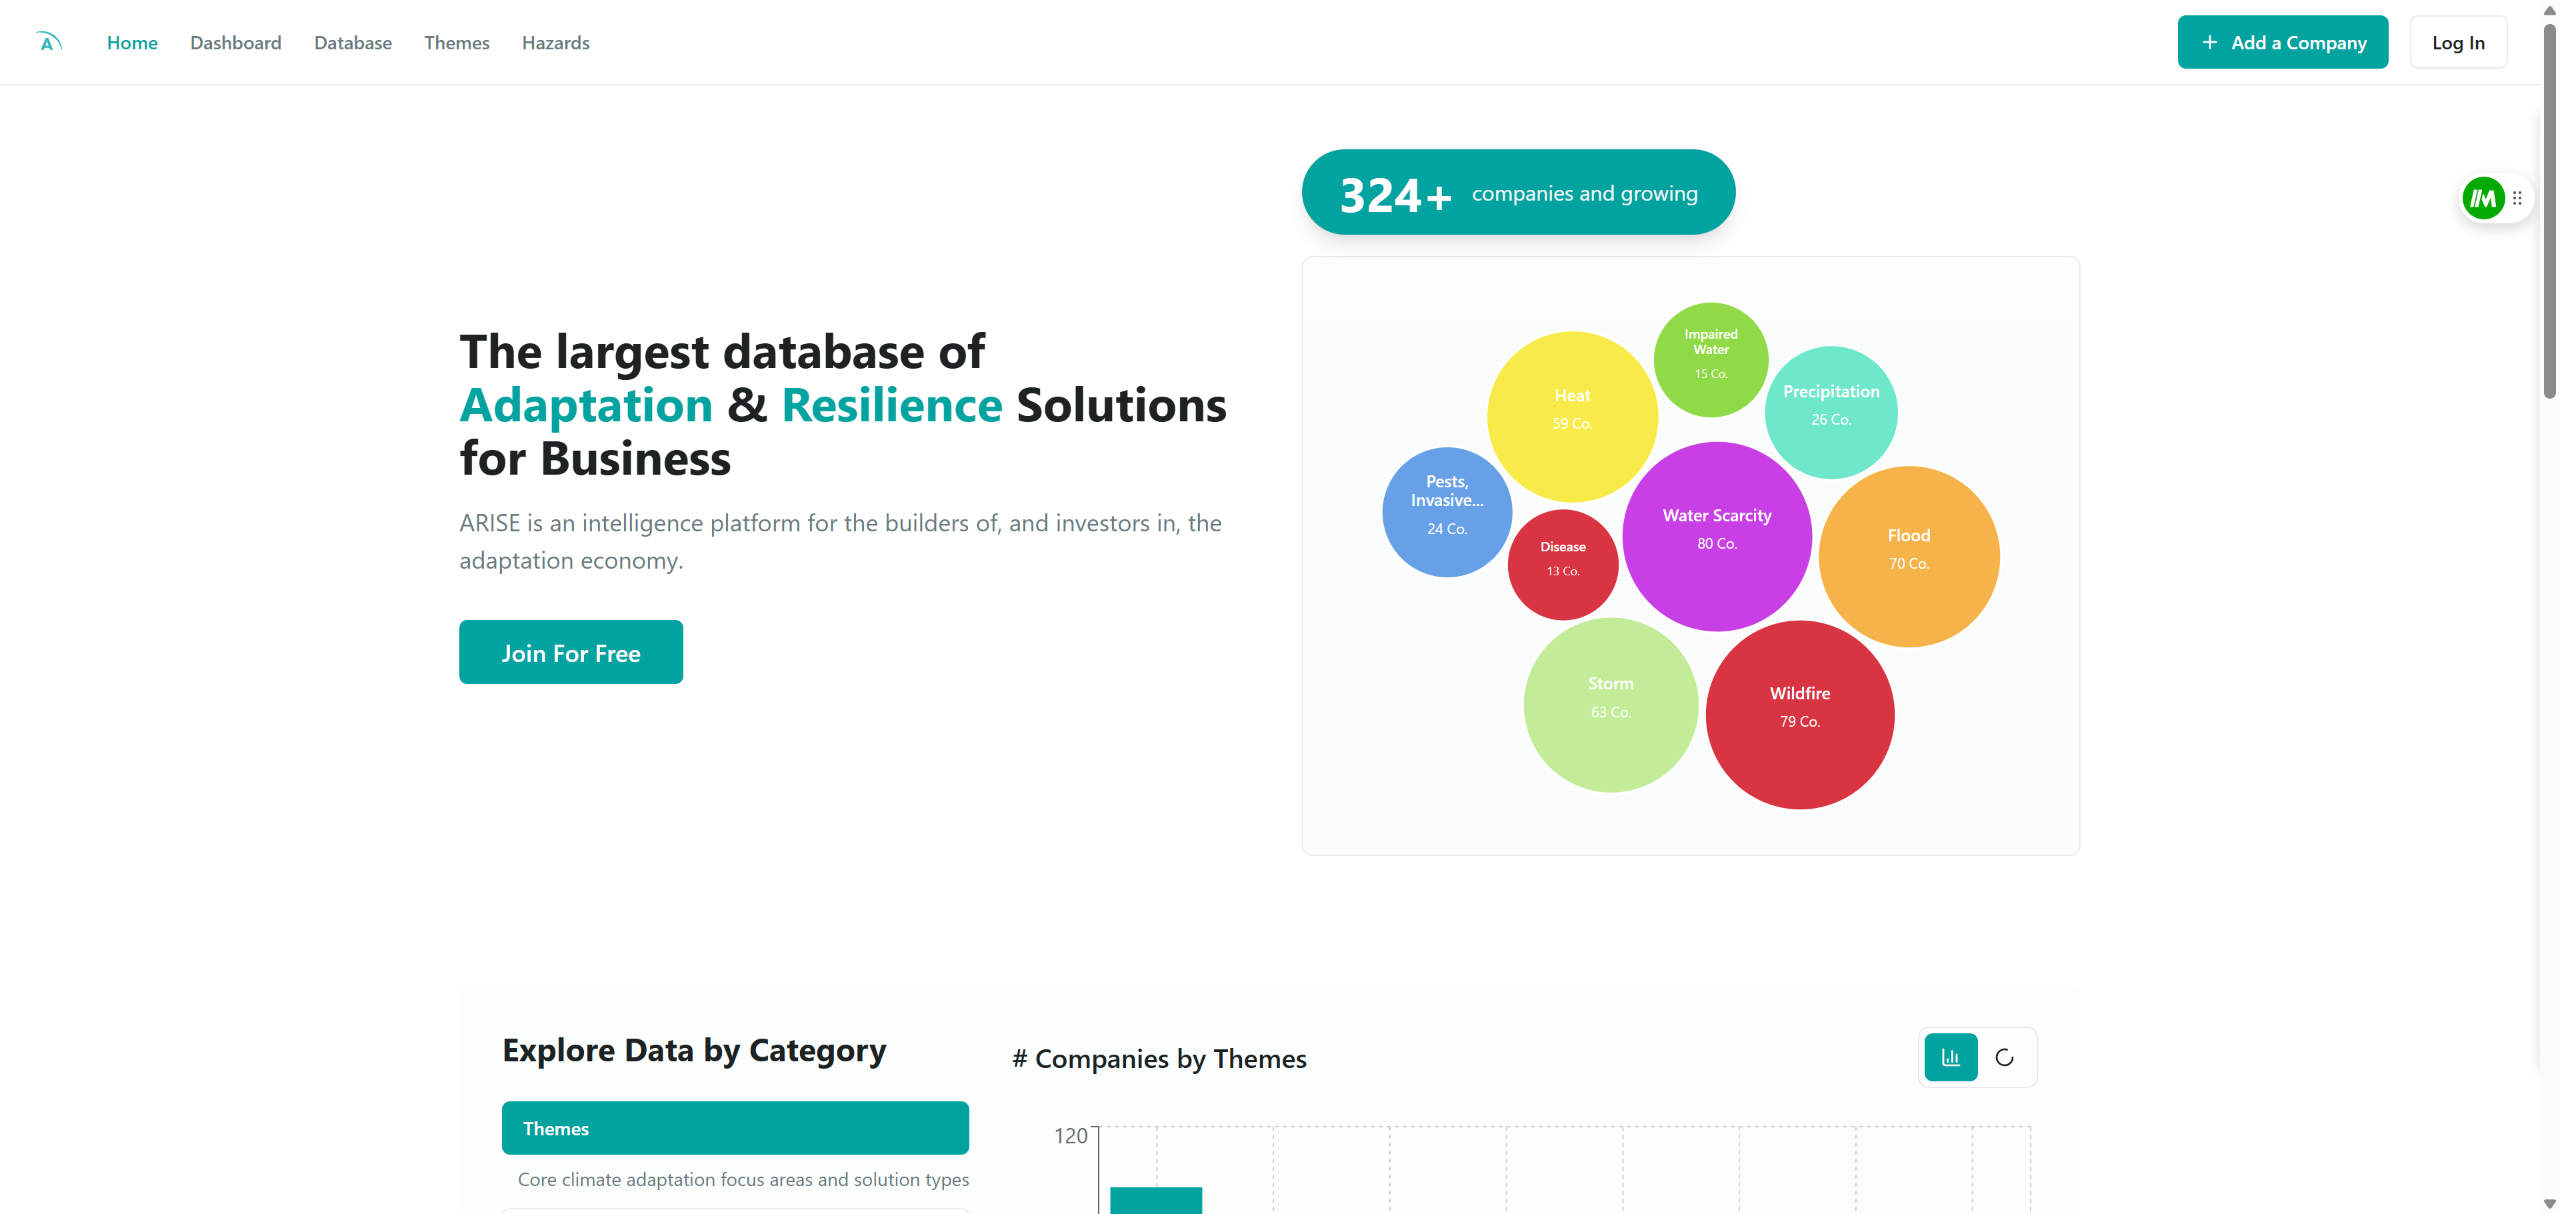Screen dimensions: 2560x1214
Task: Click the ARISE logo icon
Action: [48, 42]
